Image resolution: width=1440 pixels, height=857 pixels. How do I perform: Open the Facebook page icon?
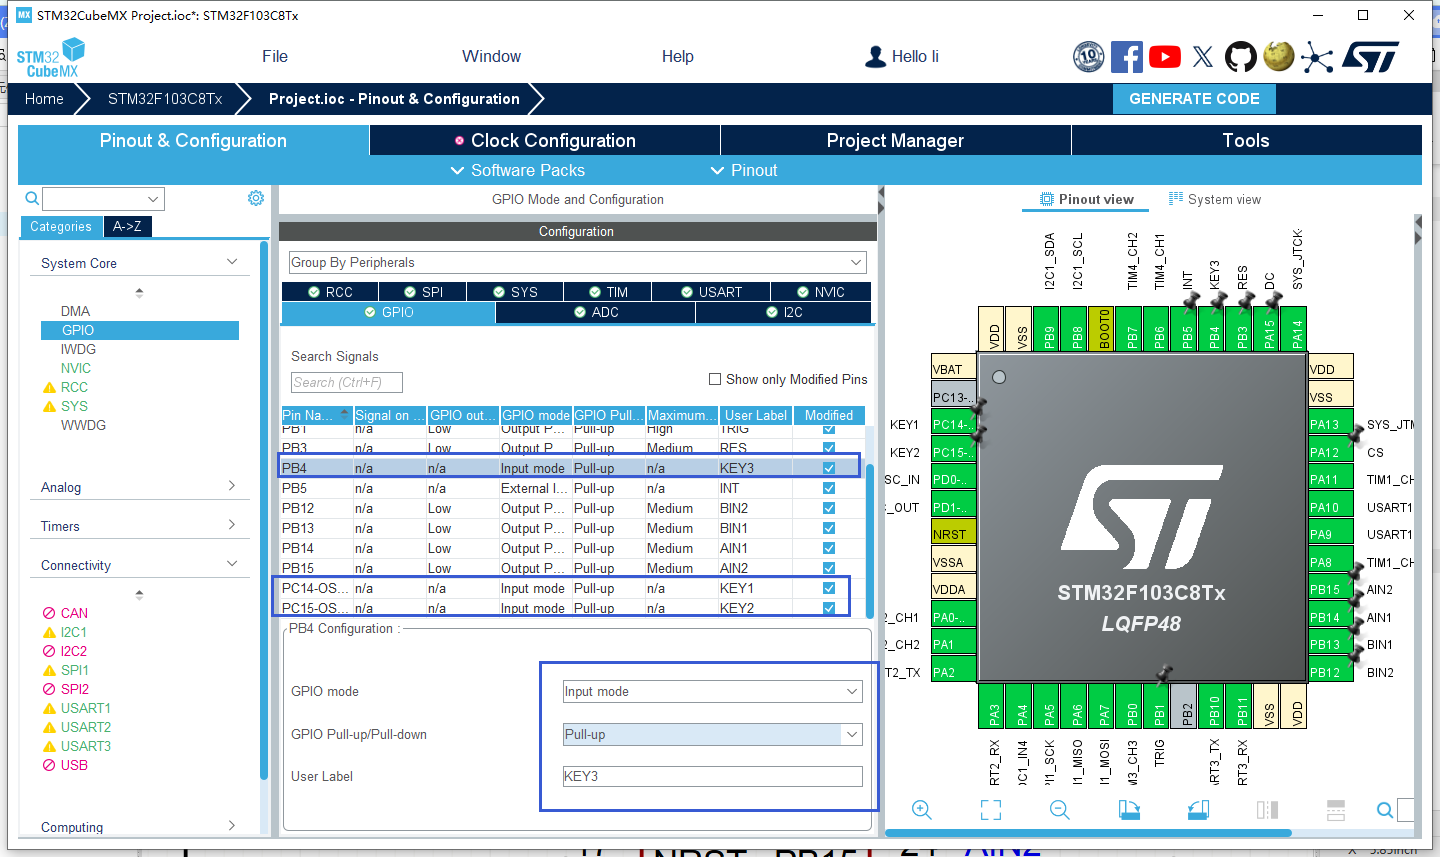tap(1127, 57)
